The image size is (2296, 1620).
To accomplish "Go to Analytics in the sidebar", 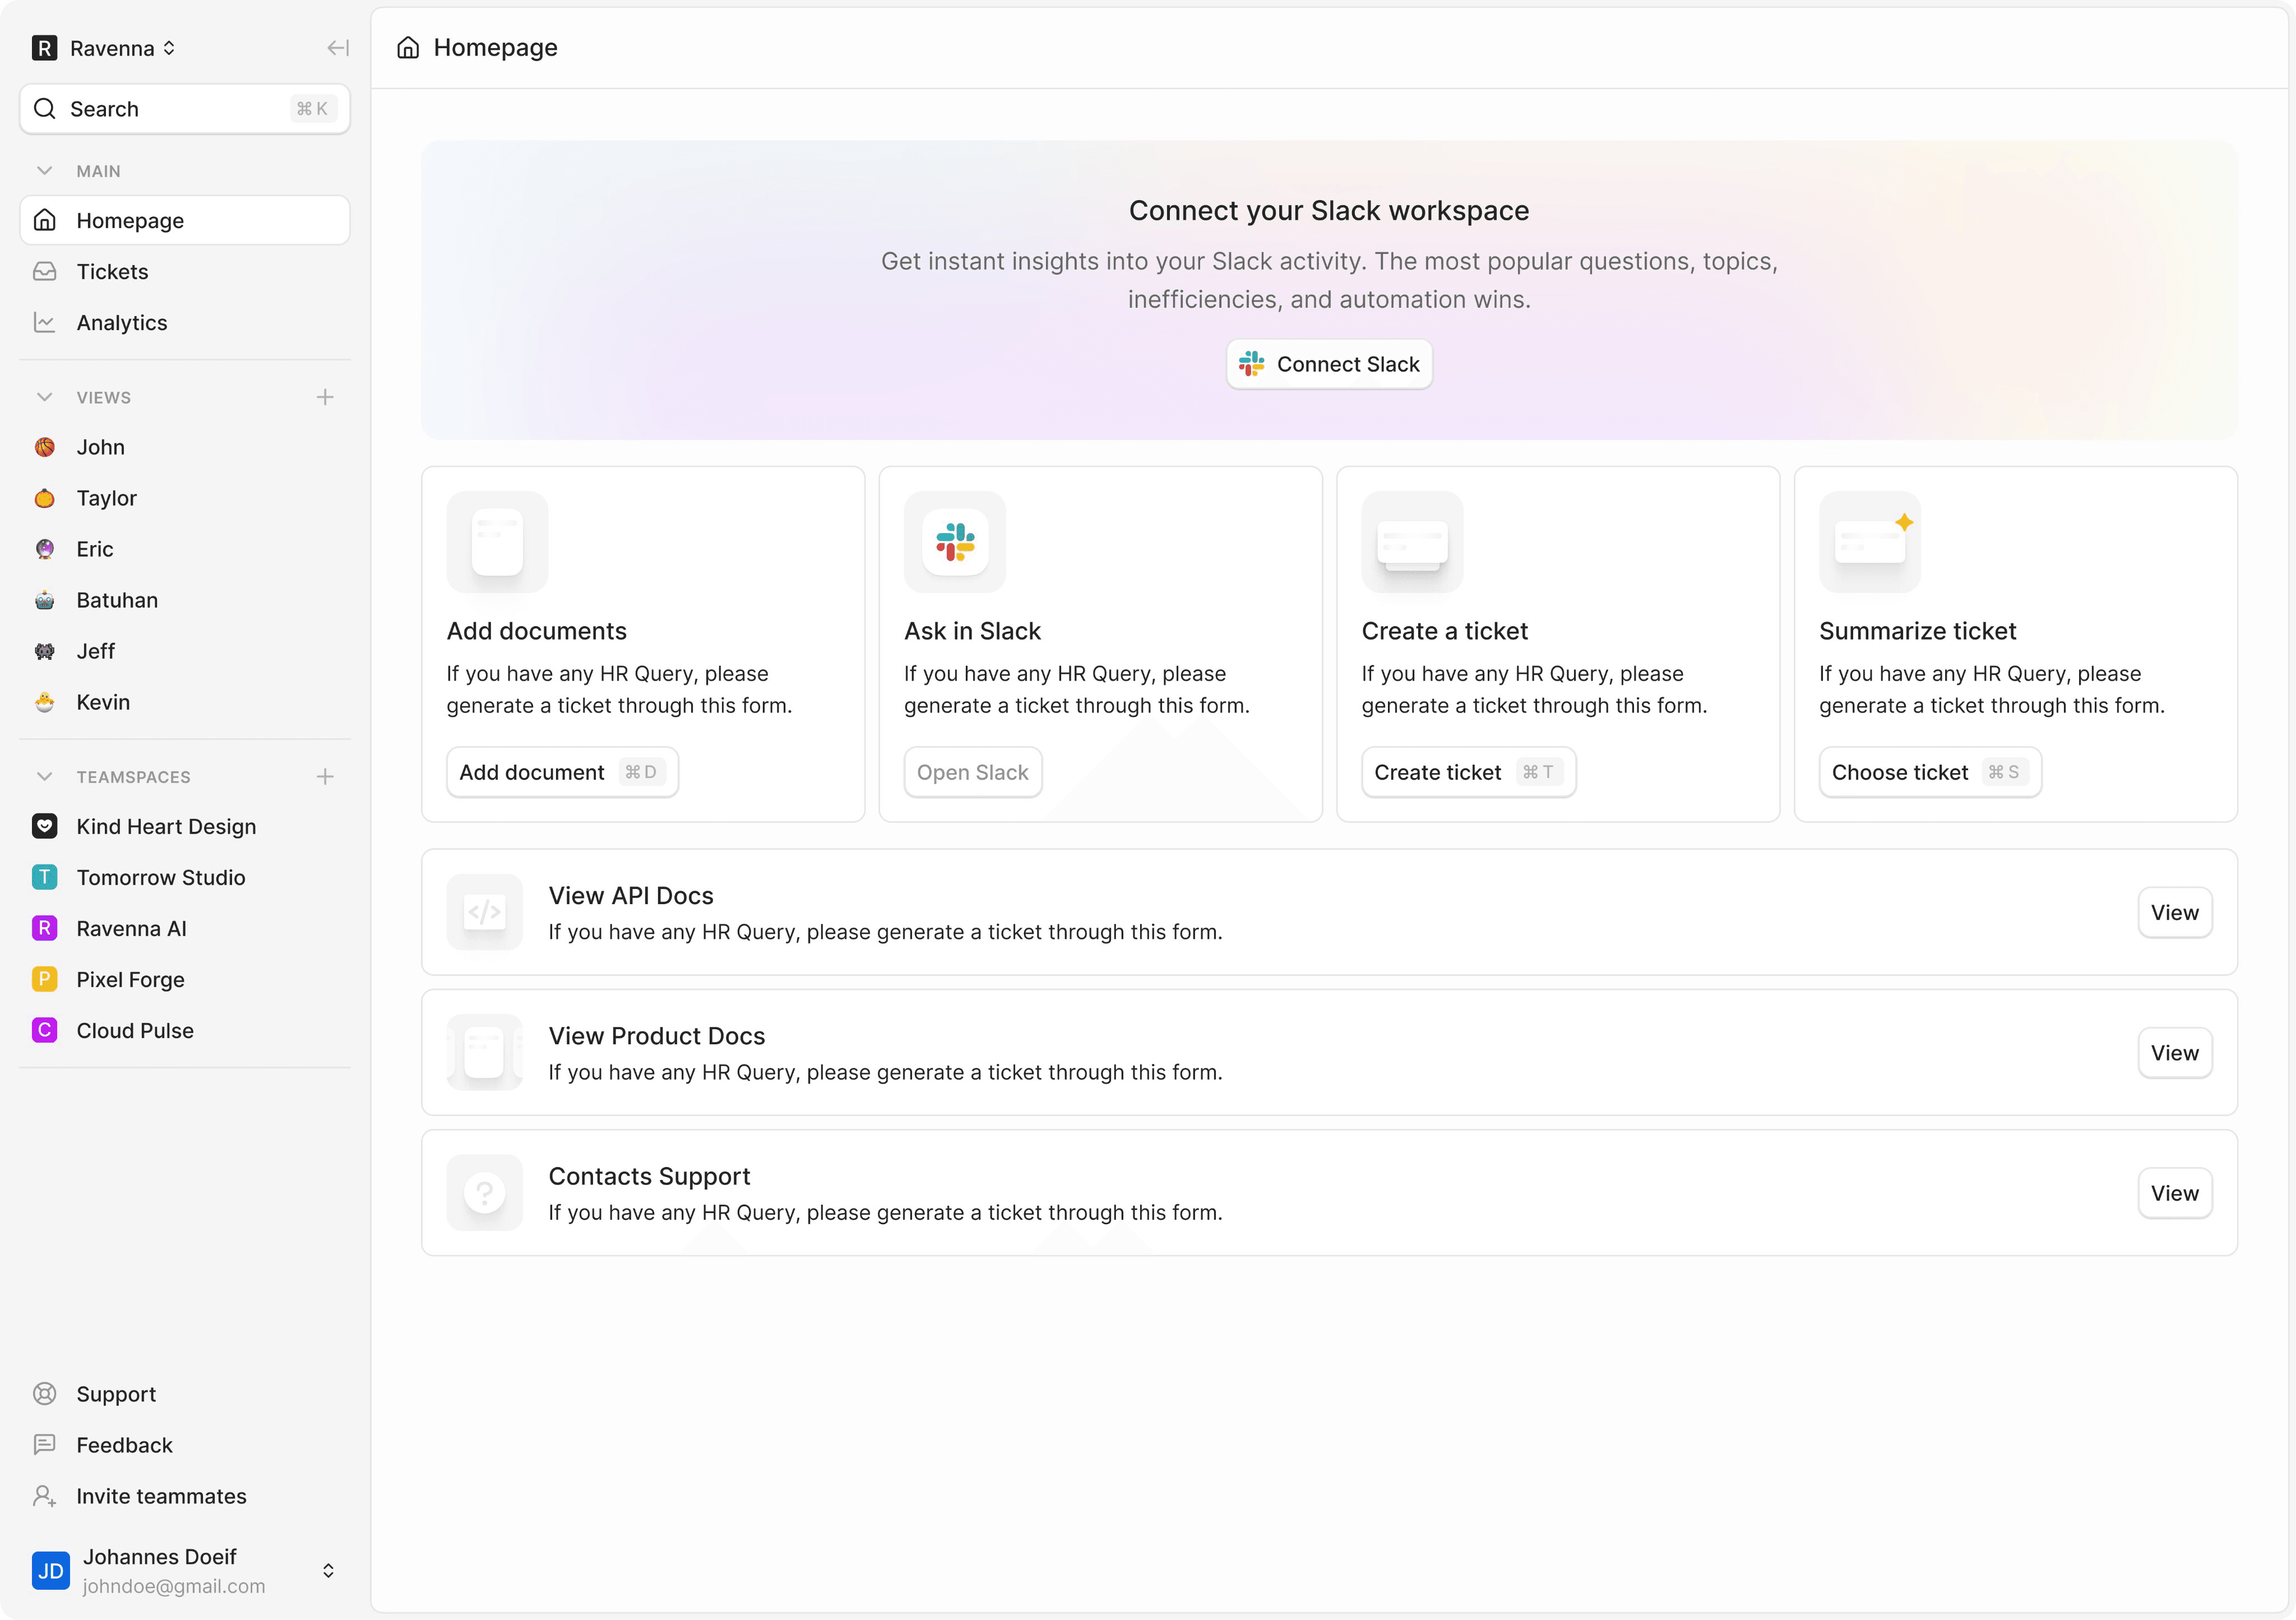I will click(x=121, y=323).
